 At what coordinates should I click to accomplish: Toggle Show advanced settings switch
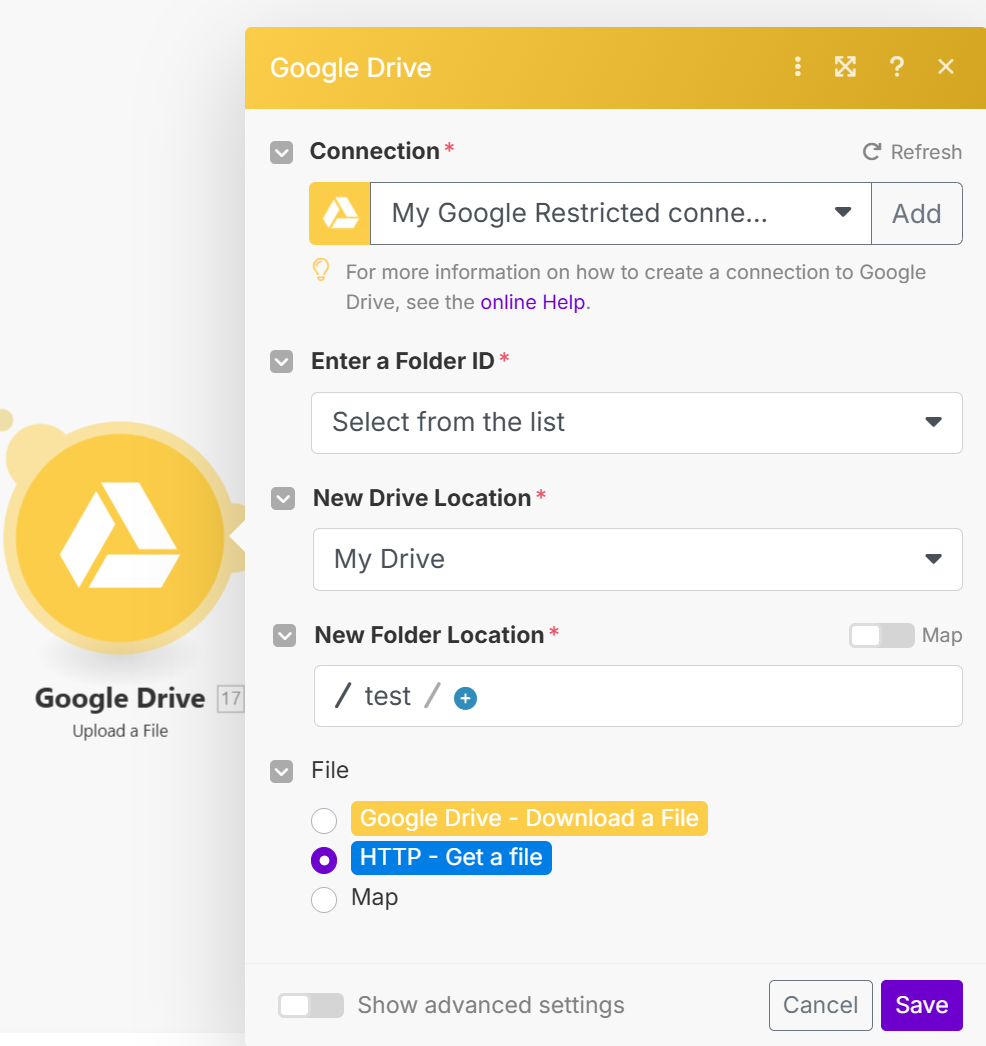pyautogui.click(x=311, y=1005)
